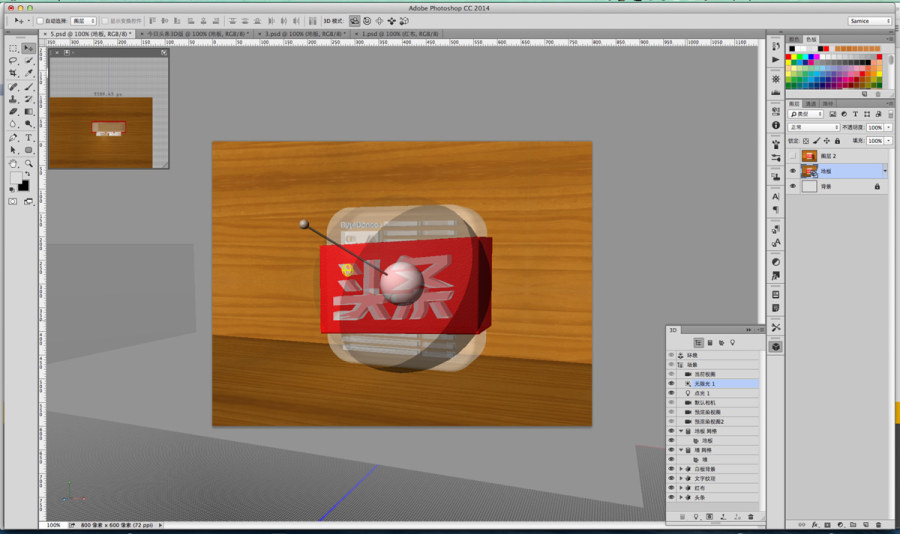
Task: Click the 3D slide mode icon
Action: 391,21
